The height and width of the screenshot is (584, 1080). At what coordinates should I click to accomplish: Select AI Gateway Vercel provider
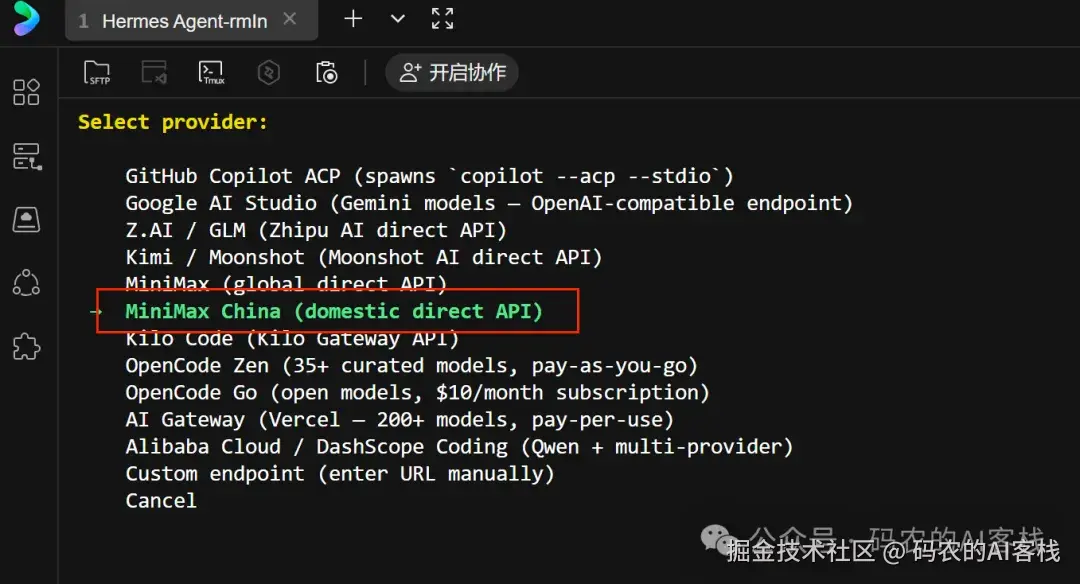(399, 419)
